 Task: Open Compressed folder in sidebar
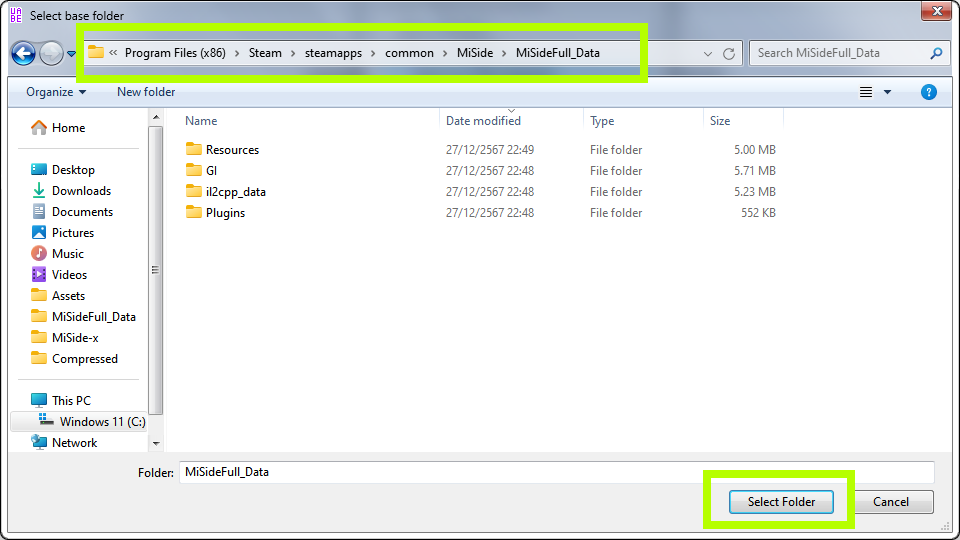click(74, 359)
